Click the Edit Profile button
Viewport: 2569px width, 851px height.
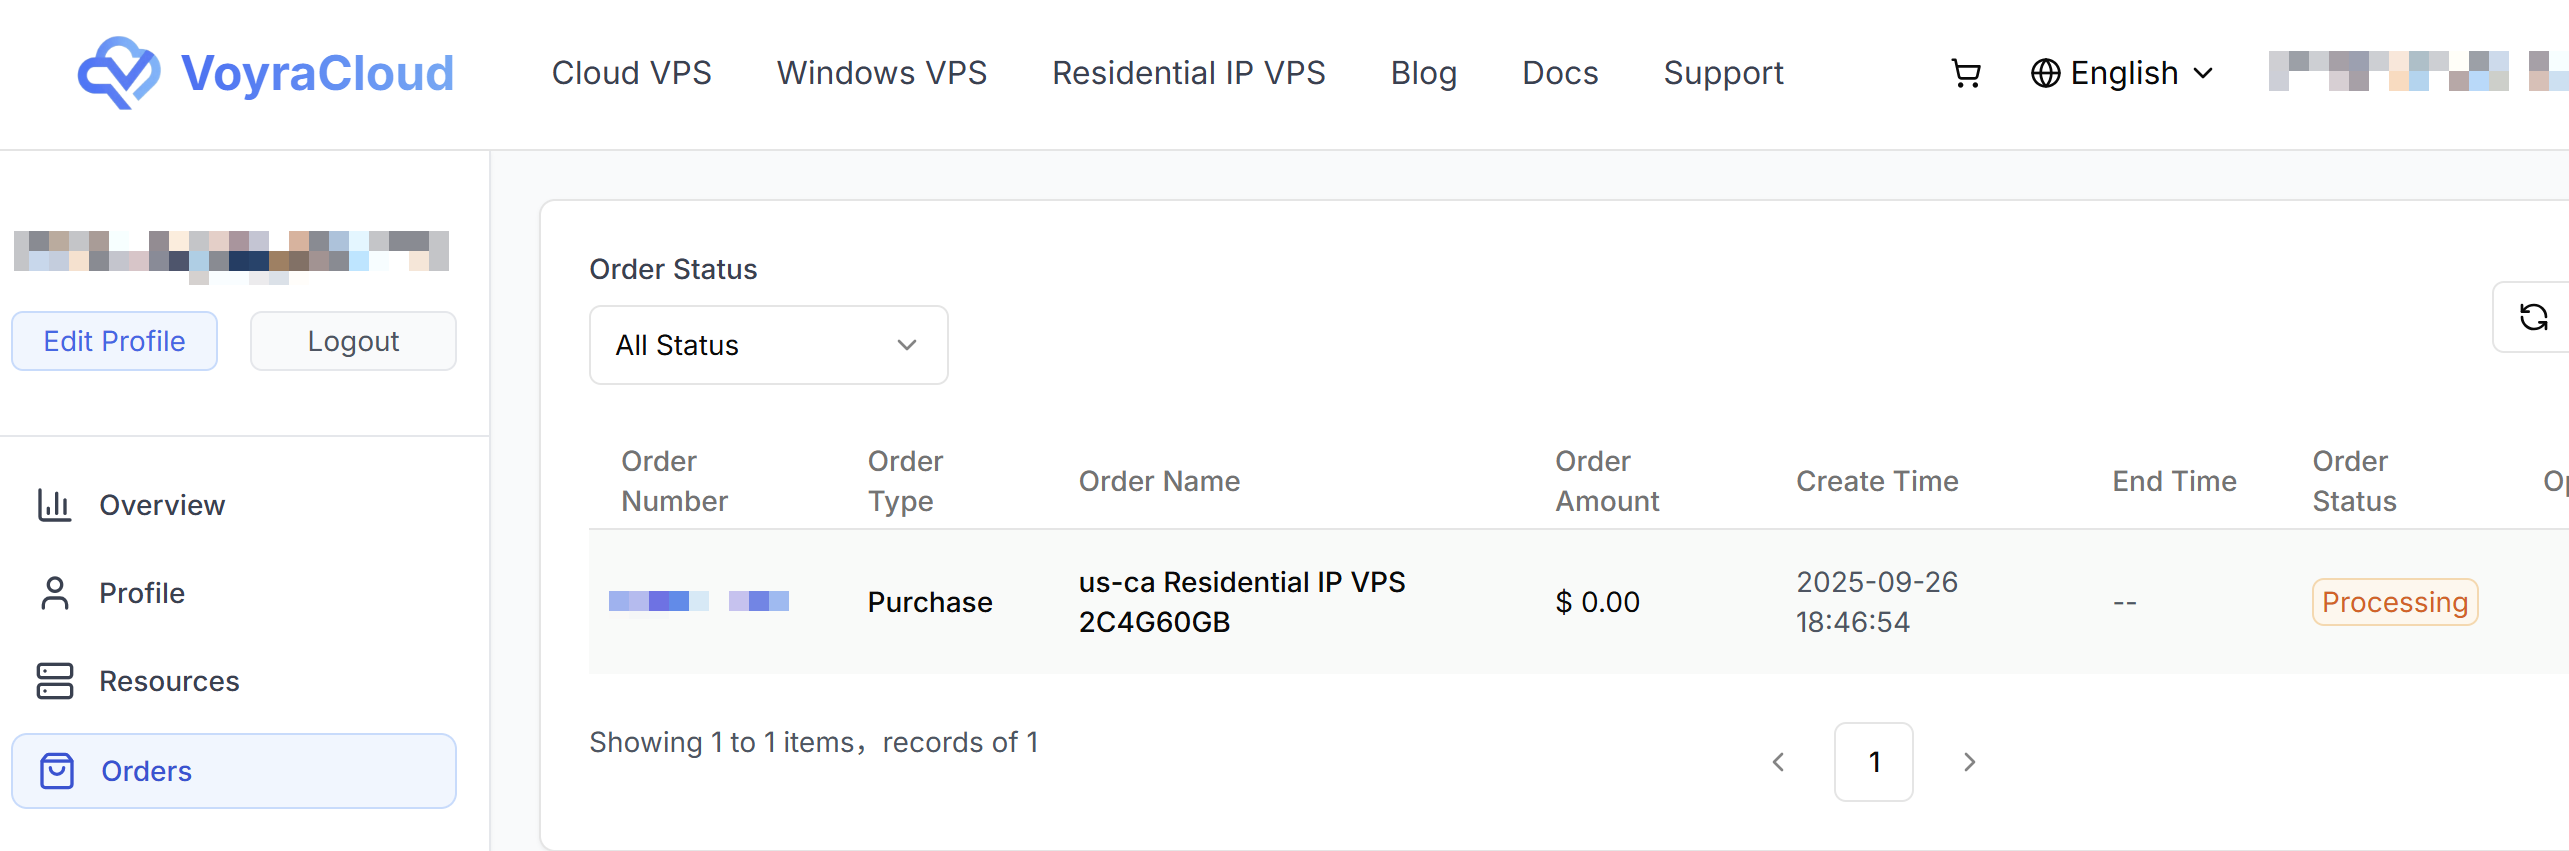(x=114, y=341)
